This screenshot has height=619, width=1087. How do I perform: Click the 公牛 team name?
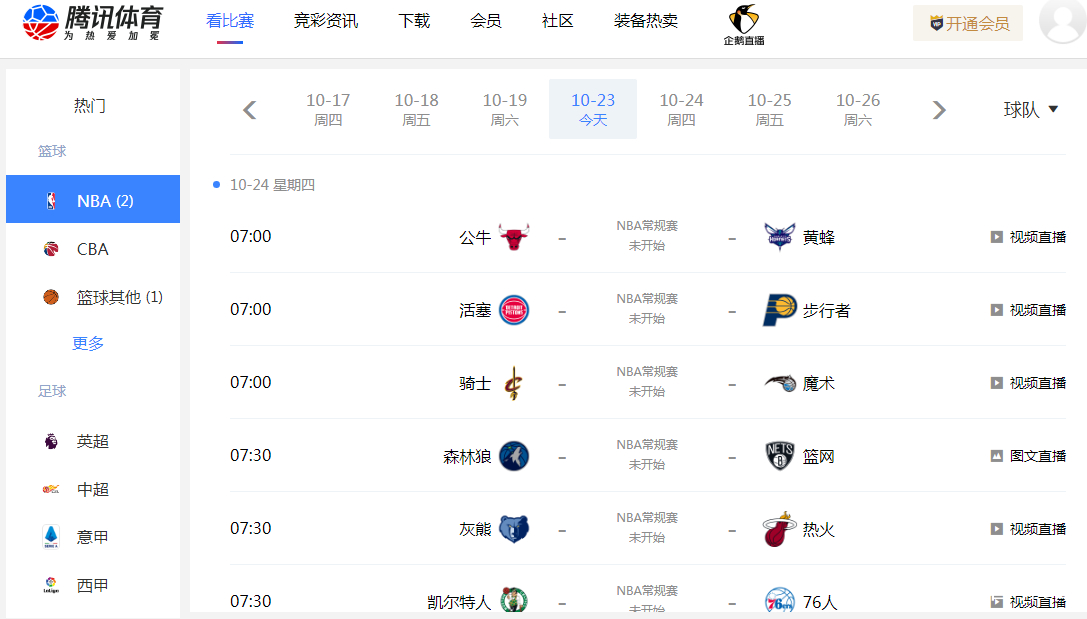pos(475,238)
